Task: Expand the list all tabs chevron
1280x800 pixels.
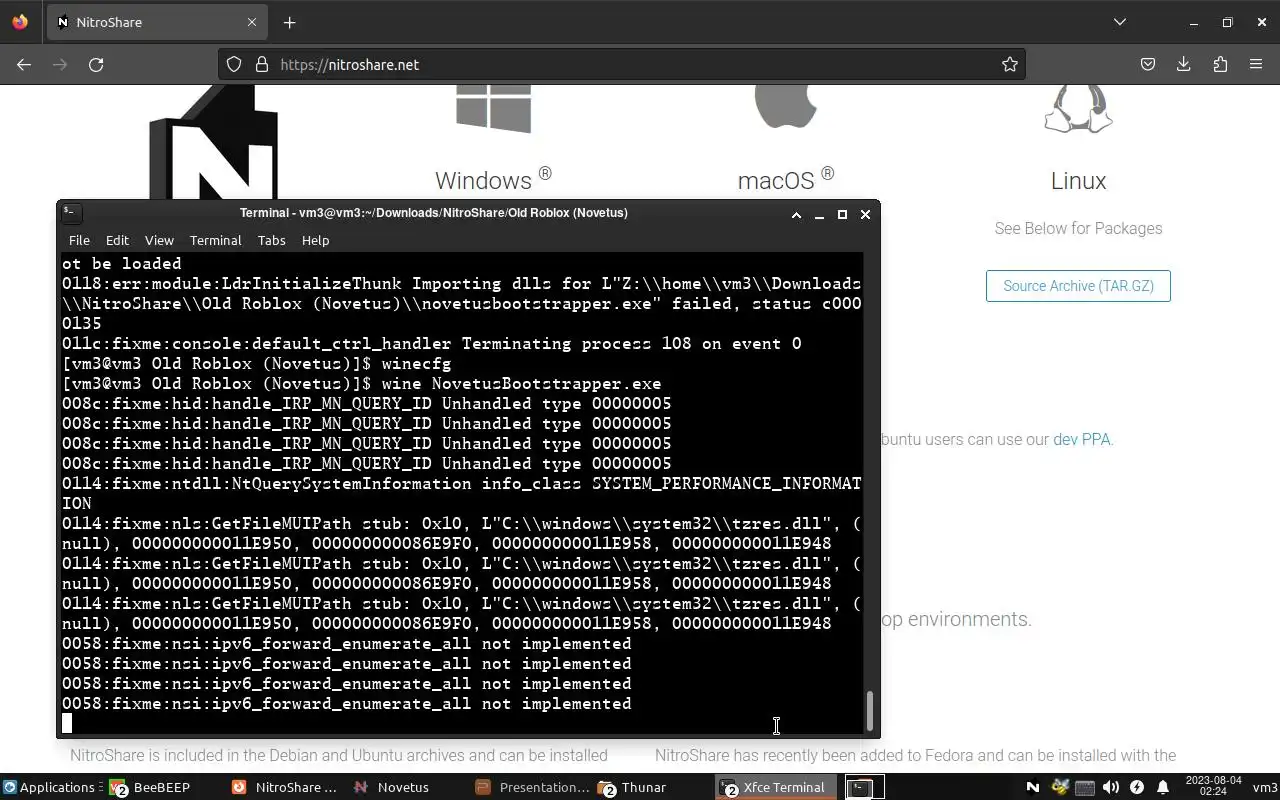Action: coord(1120,22)
